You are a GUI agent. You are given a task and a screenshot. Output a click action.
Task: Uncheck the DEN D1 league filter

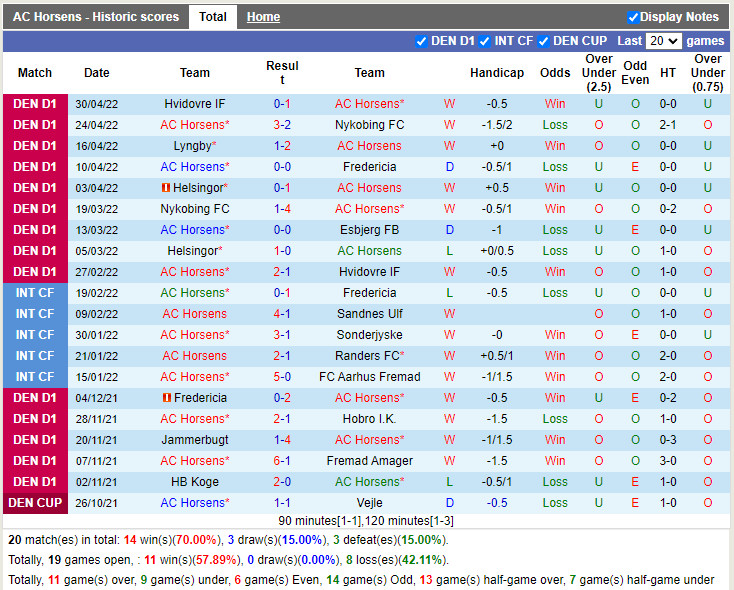421,41
